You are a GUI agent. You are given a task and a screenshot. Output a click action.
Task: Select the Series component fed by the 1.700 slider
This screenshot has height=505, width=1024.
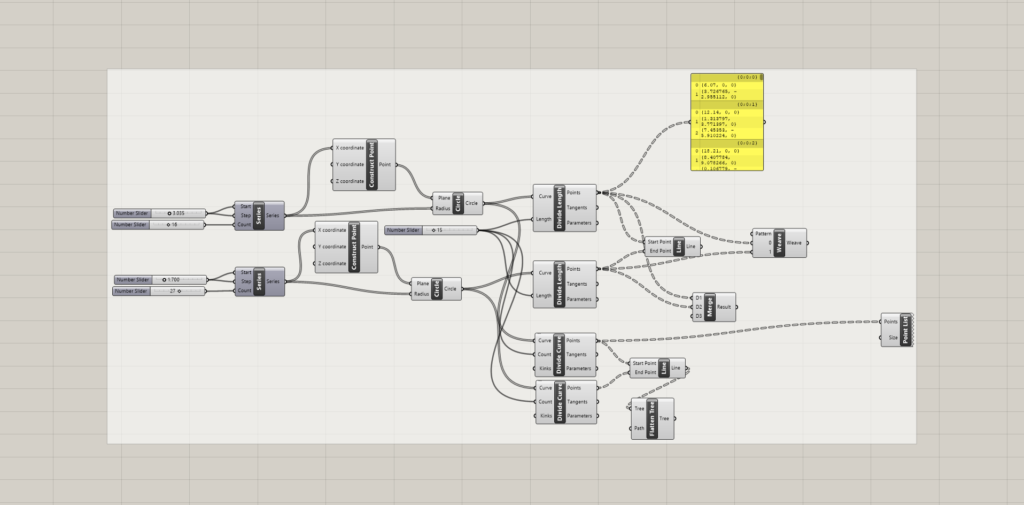tap(259, 282)
